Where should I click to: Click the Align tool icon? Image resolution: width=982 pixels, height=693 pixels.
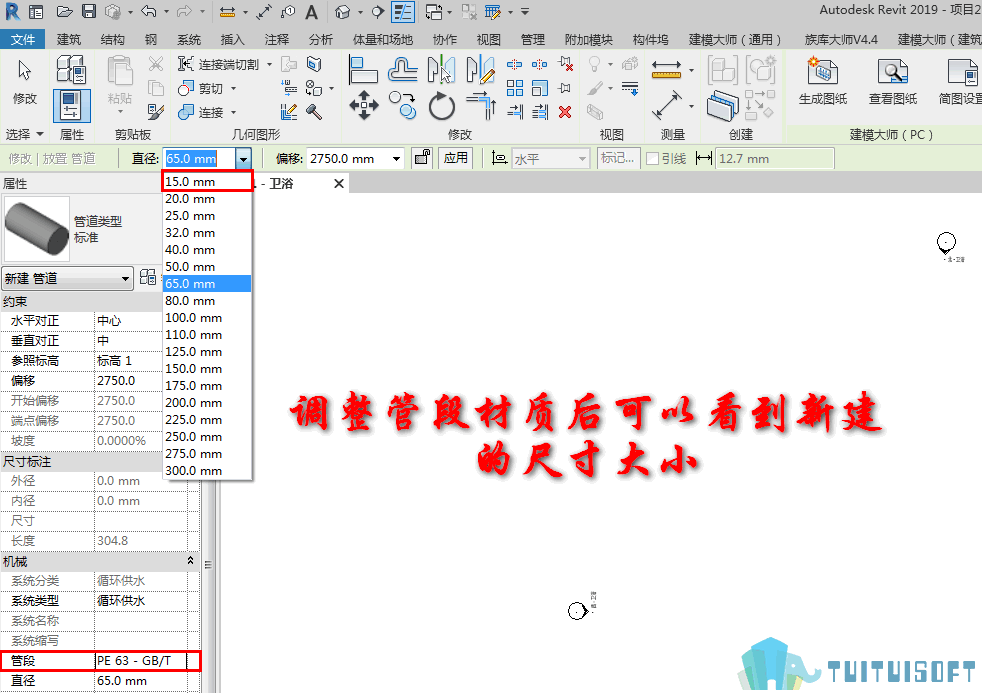click(x=363, y=69)
